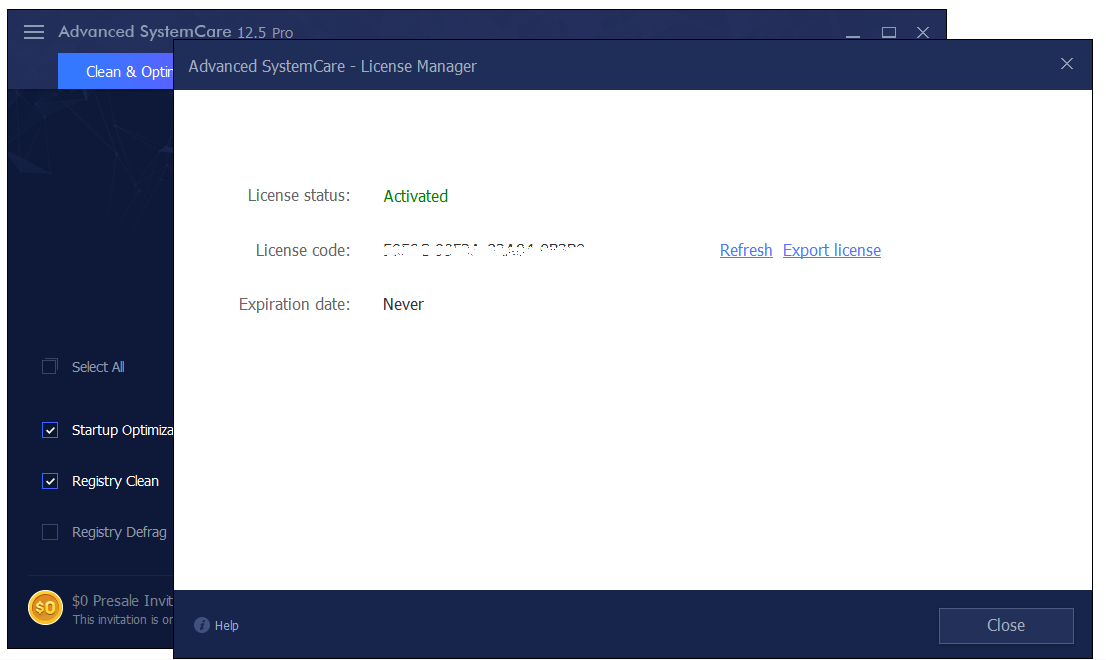Viewport: 1106px width, 660px height.
Task: Maximize the Advanced SystemCare main window
Action: point(889,32)
